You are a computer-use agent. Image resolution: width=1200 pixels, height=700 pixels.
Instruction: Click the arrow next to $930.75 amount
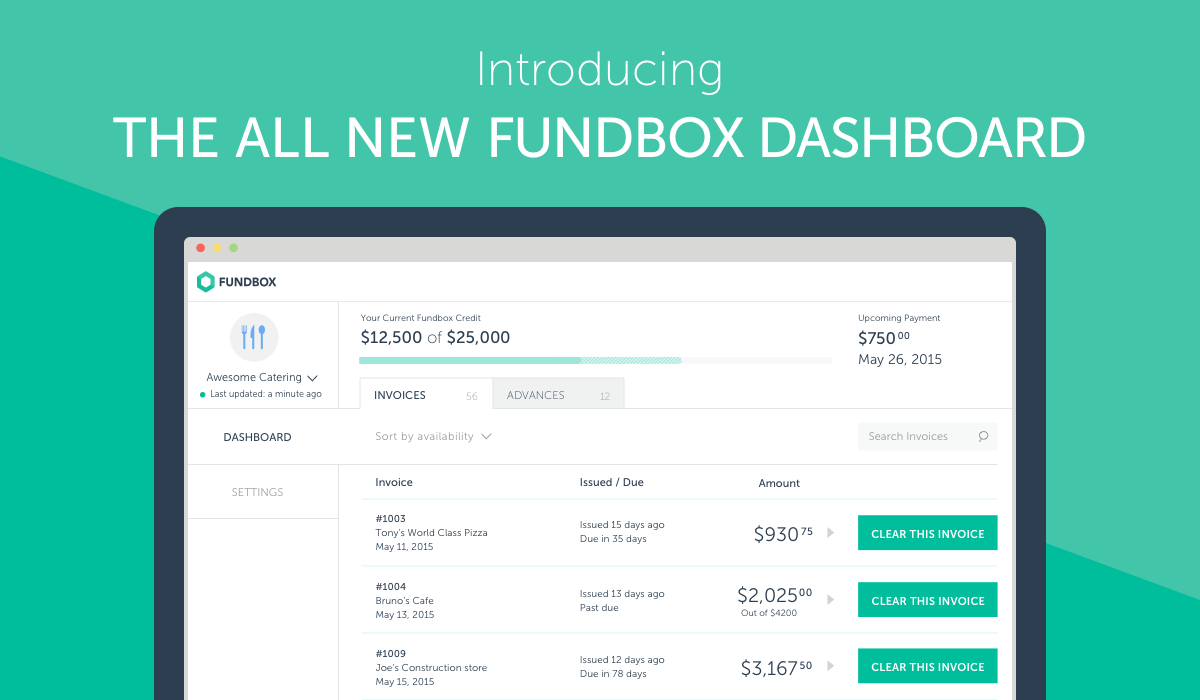[830, 533]
